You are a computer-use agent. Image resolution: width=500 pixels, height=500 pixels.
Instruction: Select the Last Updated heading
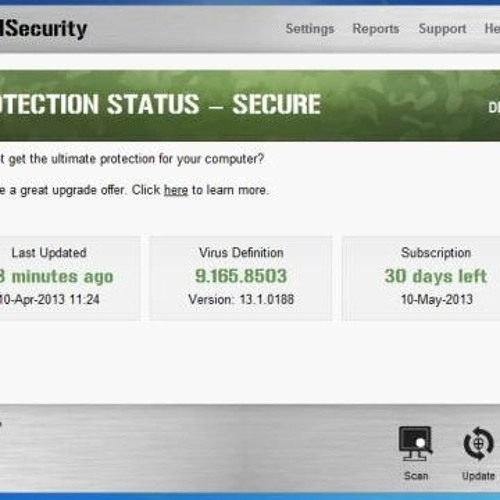pyautogui.click(x=49, y=253)
